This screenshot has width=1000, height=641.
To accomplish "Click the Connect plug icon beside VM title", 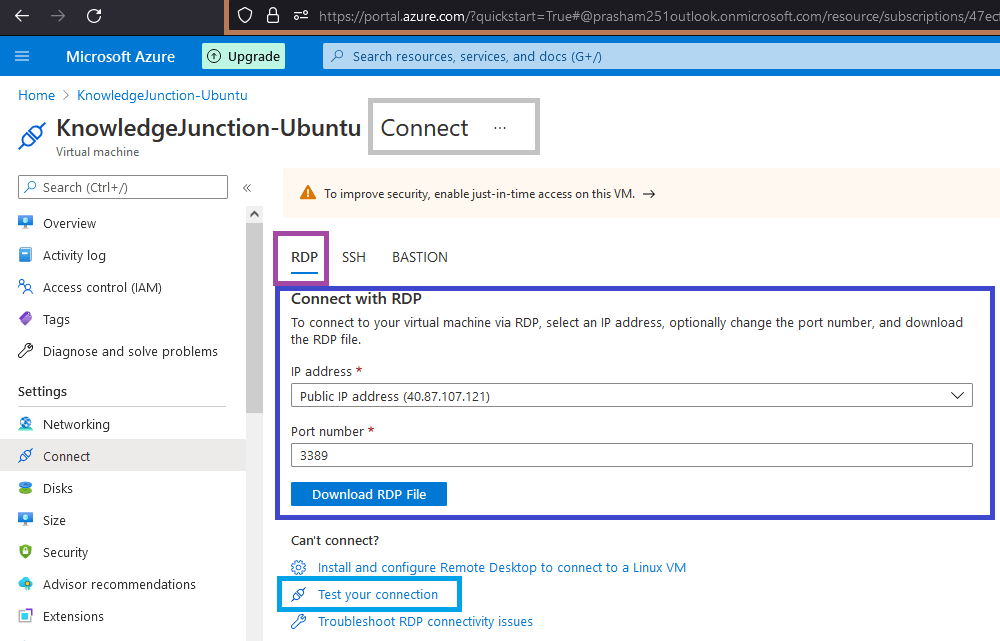I will (32, 135).
